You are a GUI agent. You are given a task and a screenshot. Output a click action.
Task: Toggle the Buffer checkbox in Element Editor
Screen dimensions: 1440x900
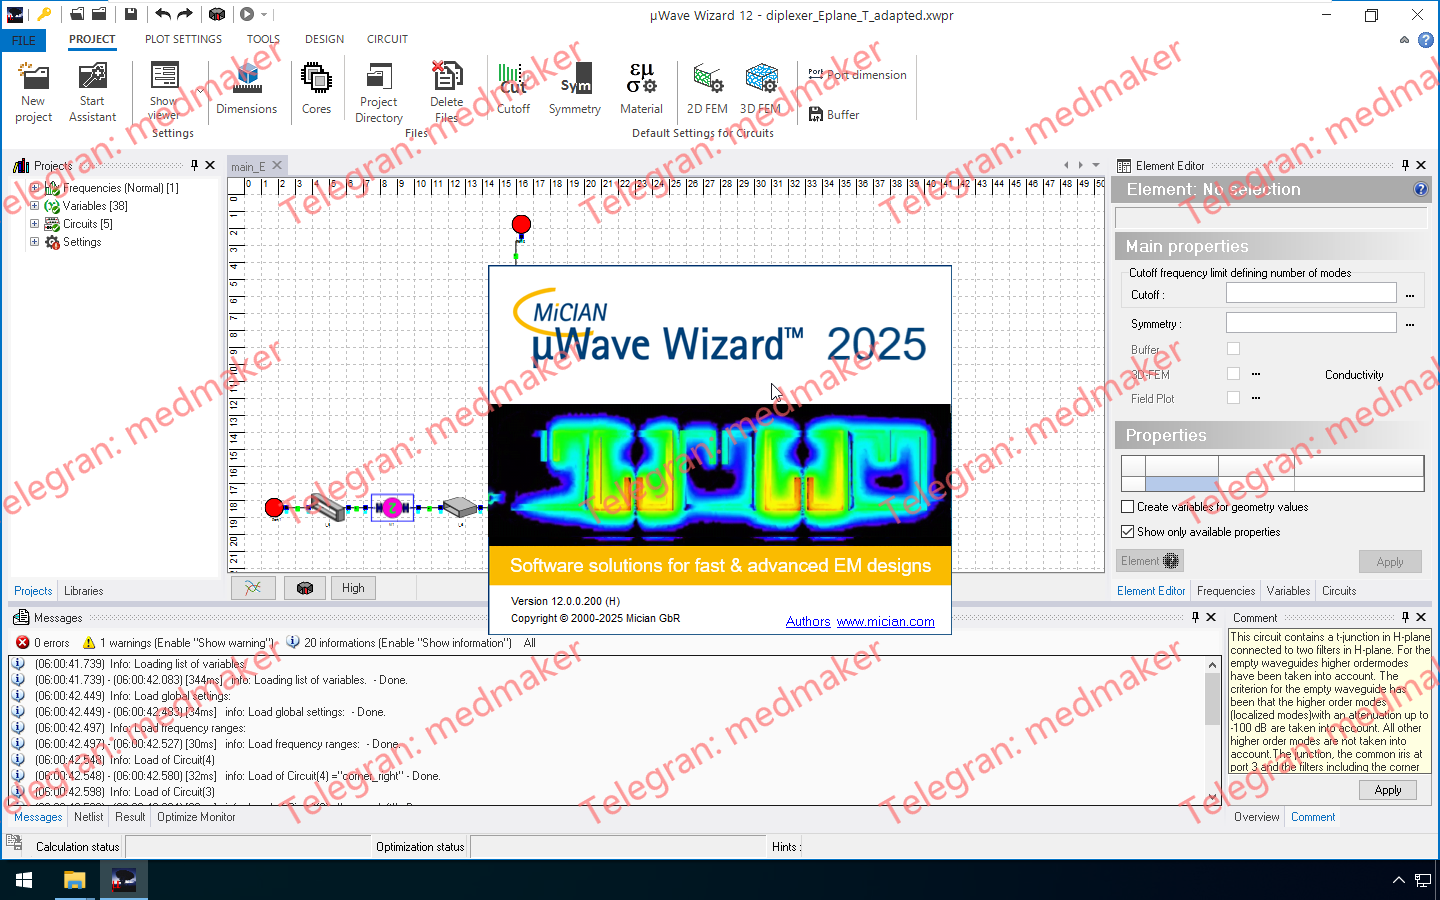(x=1233, y=349)
